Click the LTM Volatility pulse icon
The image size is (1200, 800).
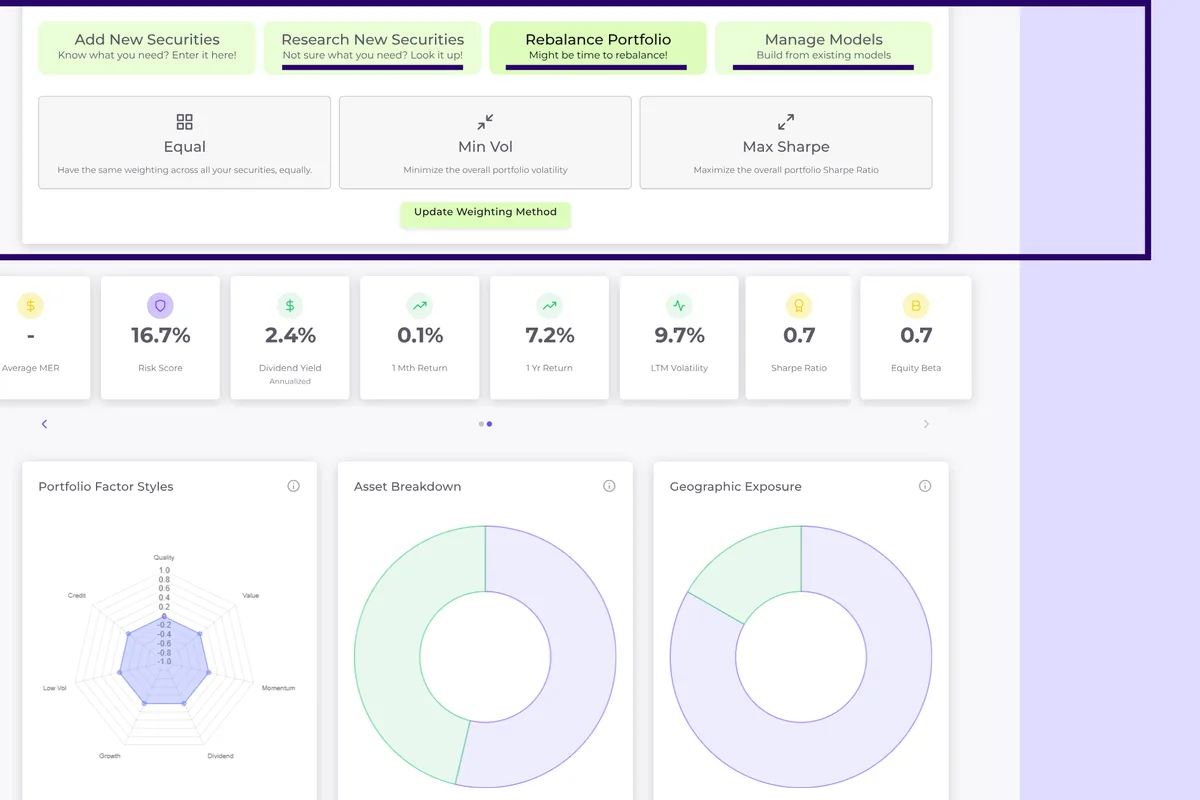tap(679, 306)
